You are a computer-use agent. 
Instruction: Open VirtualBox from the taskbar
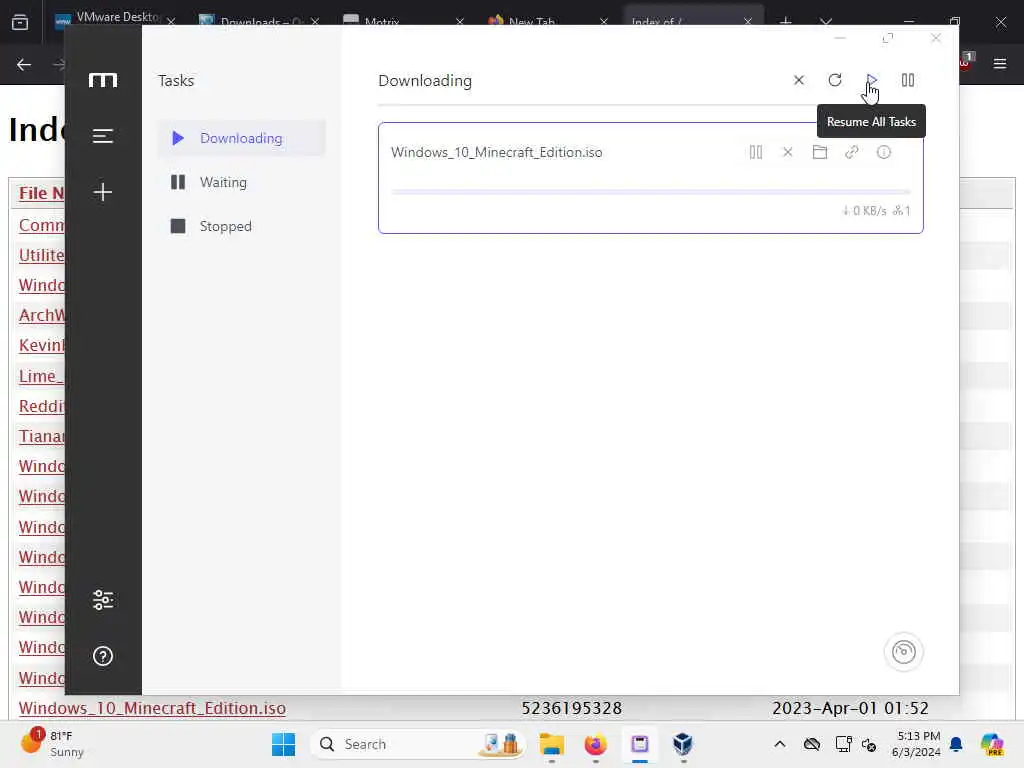[x=683, y=744]
